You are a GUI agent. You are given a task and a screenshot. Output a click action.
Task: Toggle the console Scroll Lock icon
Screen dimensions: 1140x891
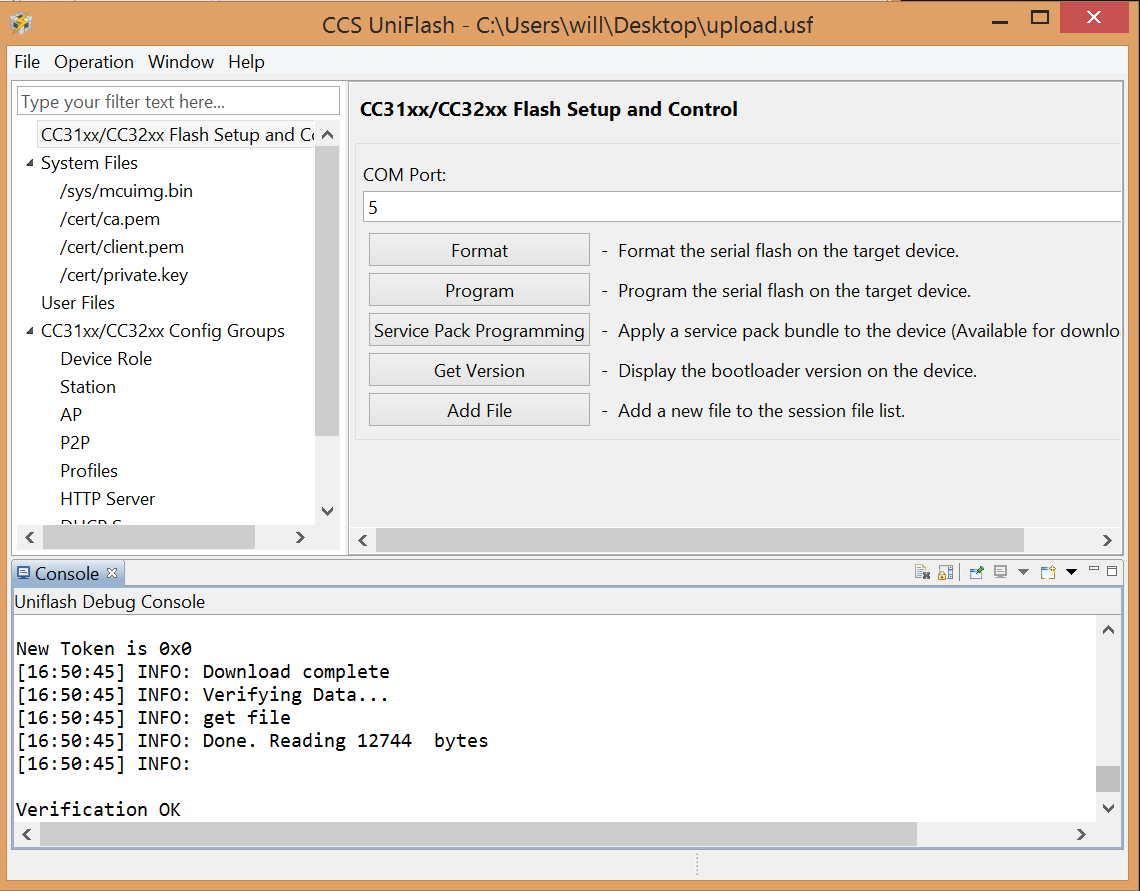(945, 573)
